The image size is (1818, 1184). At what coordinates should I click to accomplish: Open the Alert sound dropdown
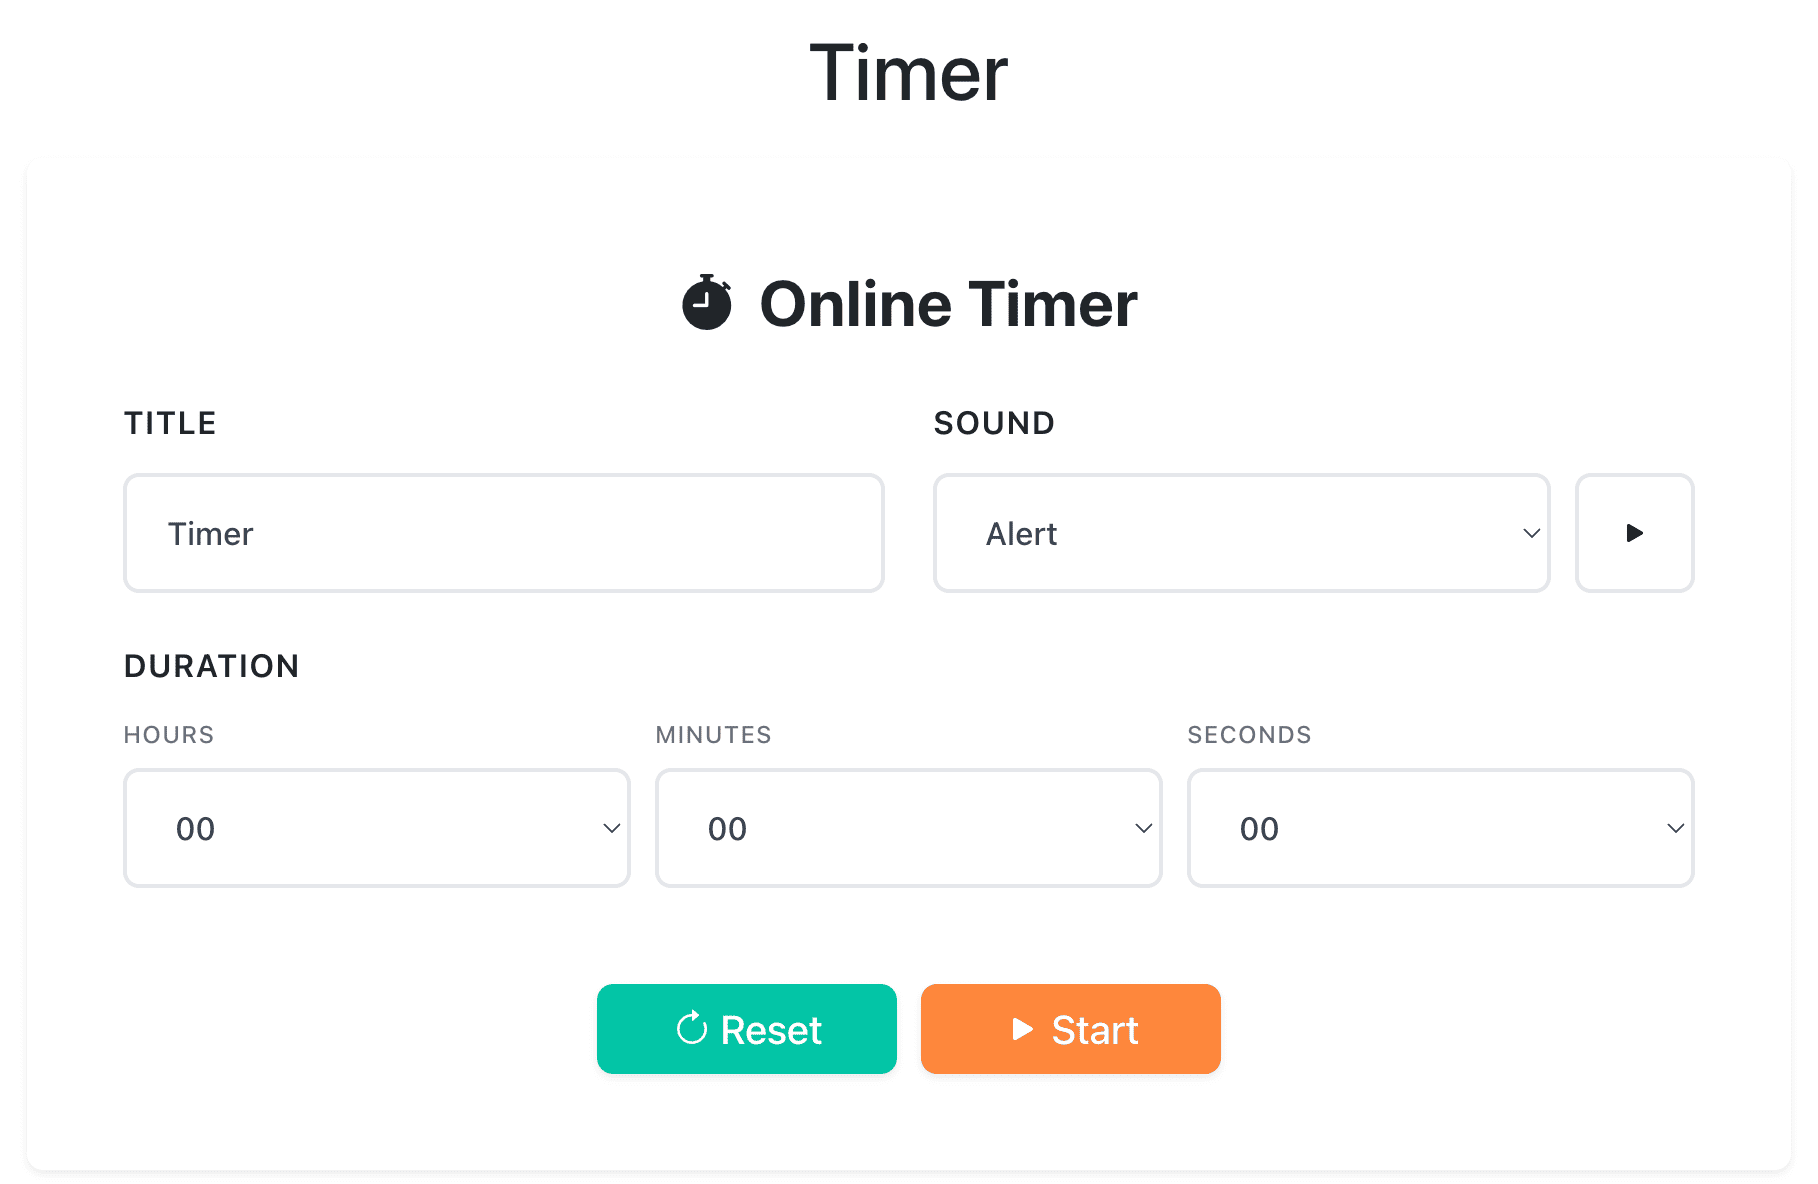pyautogui.click(x=1240, y=533)
